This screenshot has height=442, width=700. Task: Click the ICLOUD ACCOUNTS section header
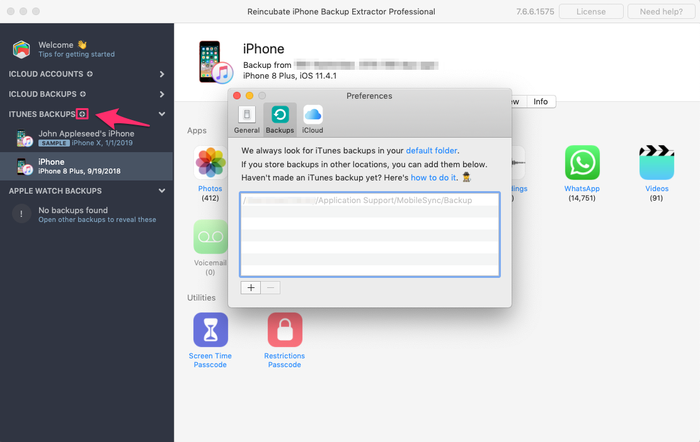click(x=46, y=74)
